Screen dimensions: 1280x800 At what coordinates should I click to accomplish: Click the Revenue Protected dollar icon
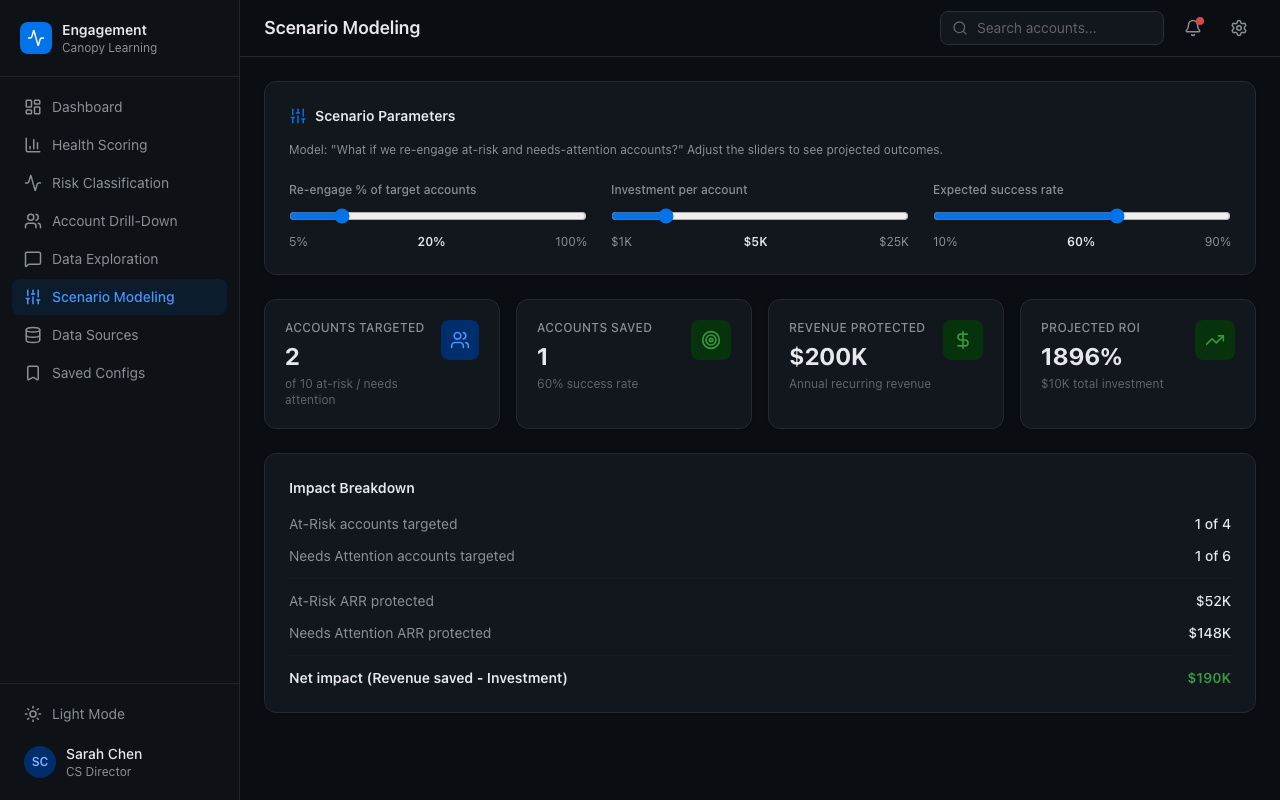tap(963, 340)
